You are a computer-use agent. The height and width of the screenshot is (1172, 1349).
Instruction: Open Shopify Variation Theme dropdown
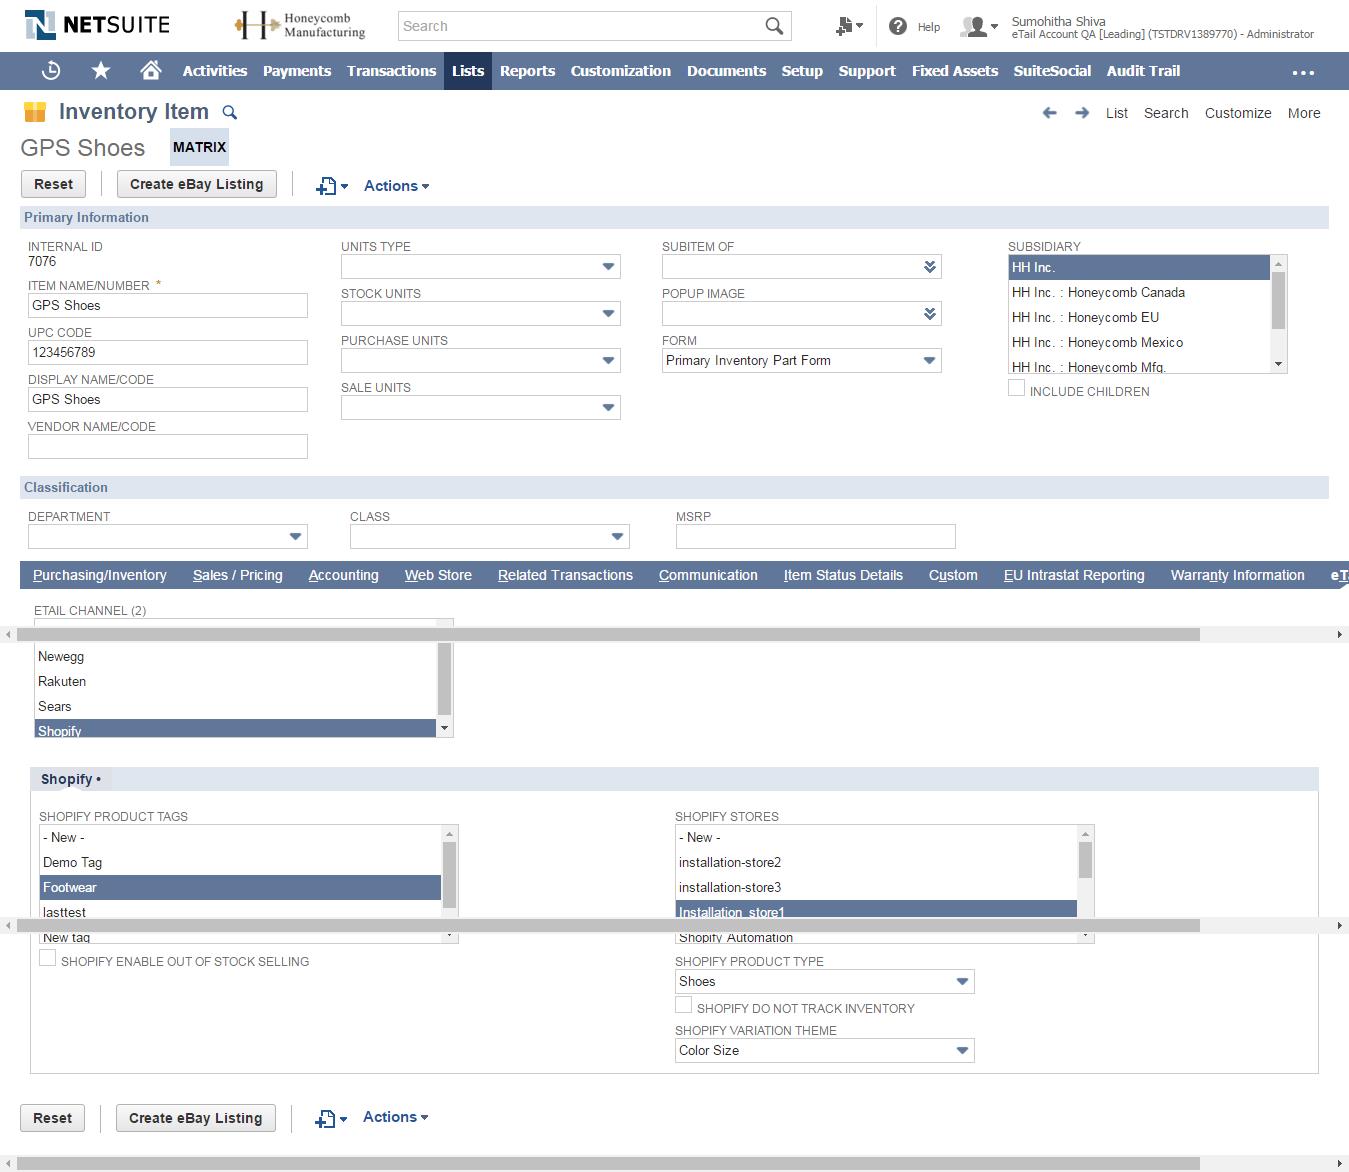pyautogui.click(x=962, y=1051)
